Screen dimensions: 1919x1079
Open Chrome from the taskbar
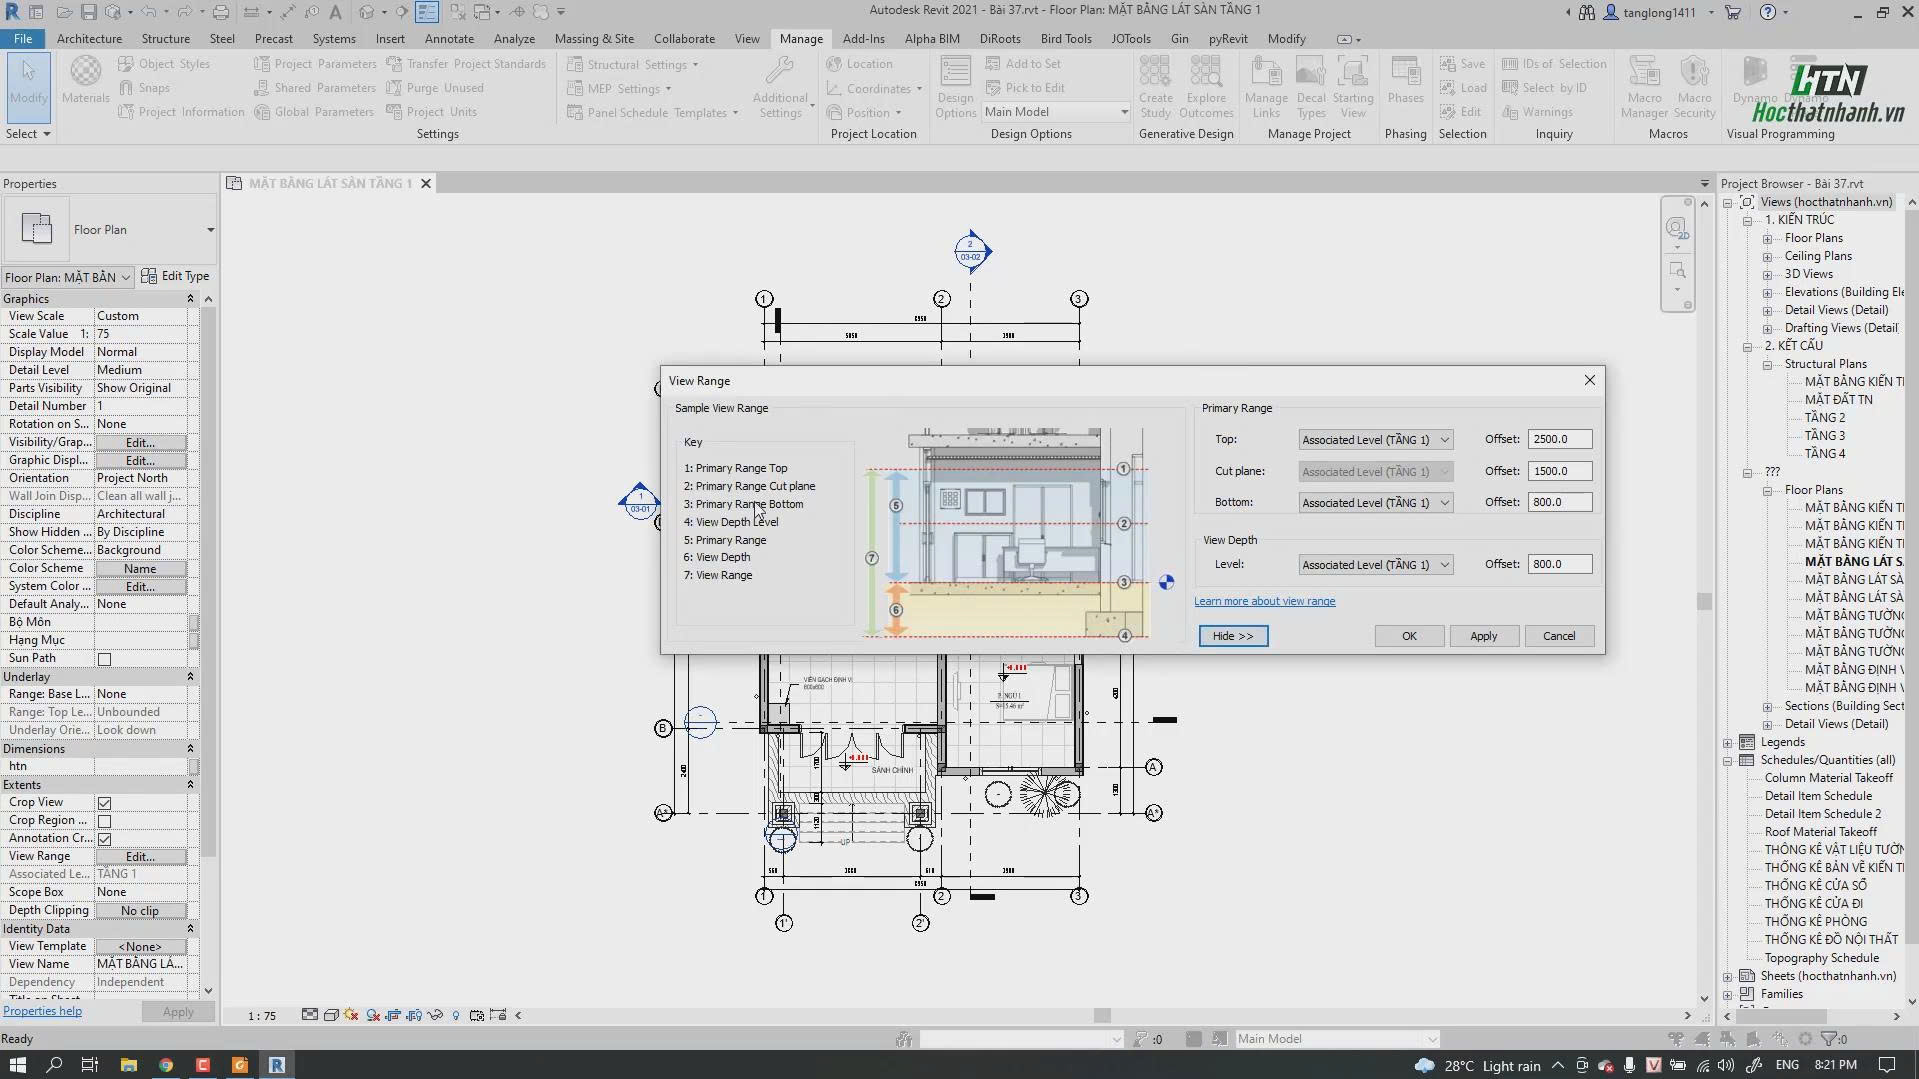(x=166, y=1065)
